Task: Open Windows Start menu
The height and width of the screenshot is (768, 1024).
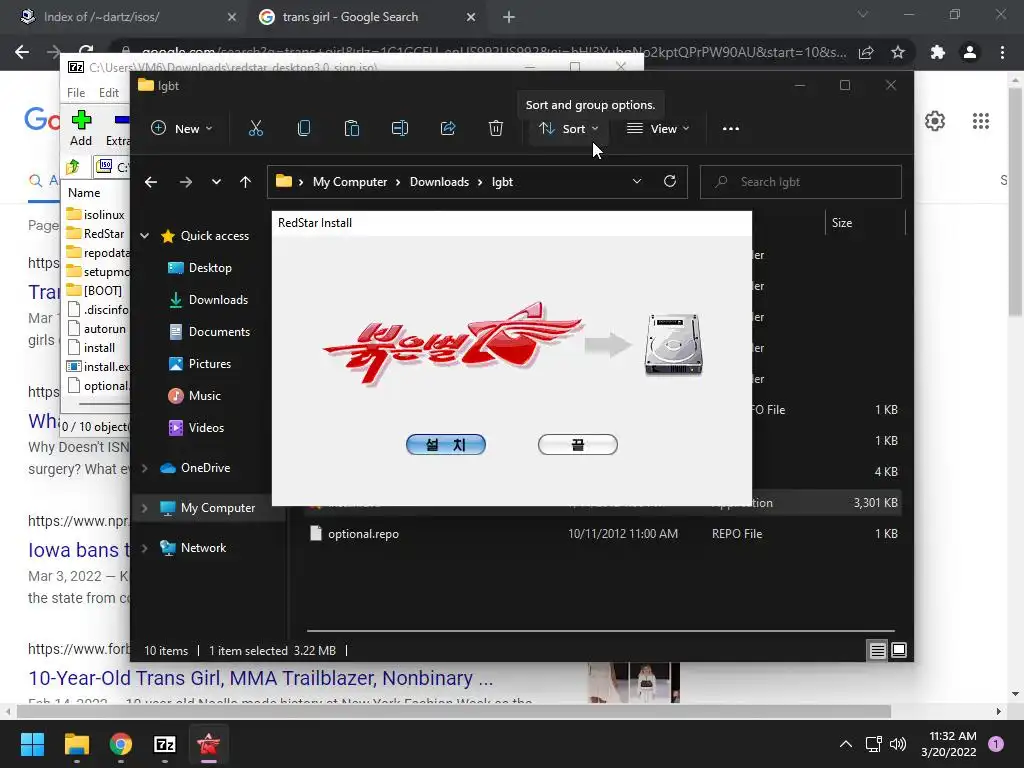Action: (32, 744)
